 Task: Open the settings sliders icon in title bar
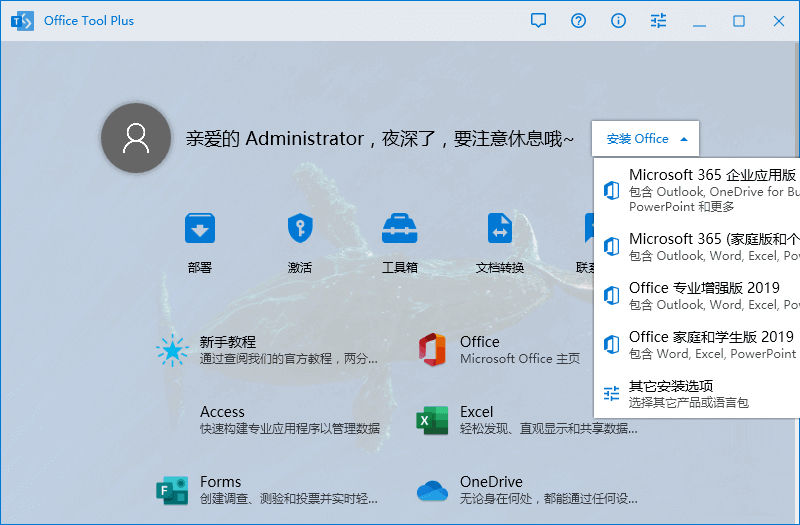click(658, 20)
